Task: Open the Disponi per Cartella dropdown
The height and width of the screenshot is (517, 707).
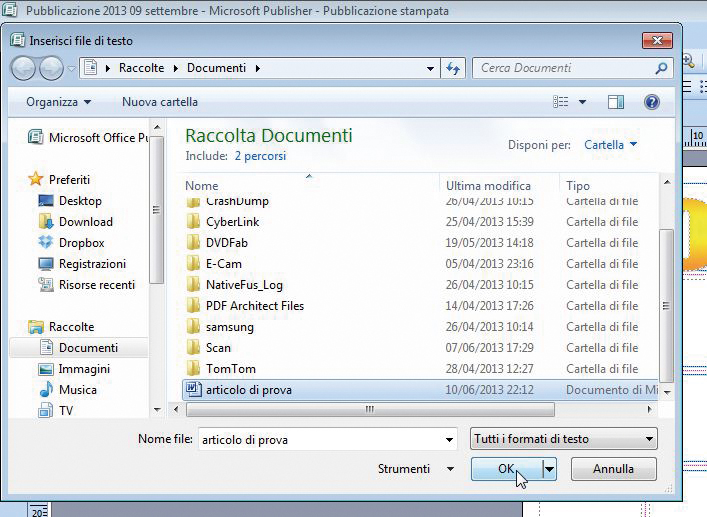Action: point(611,145)
